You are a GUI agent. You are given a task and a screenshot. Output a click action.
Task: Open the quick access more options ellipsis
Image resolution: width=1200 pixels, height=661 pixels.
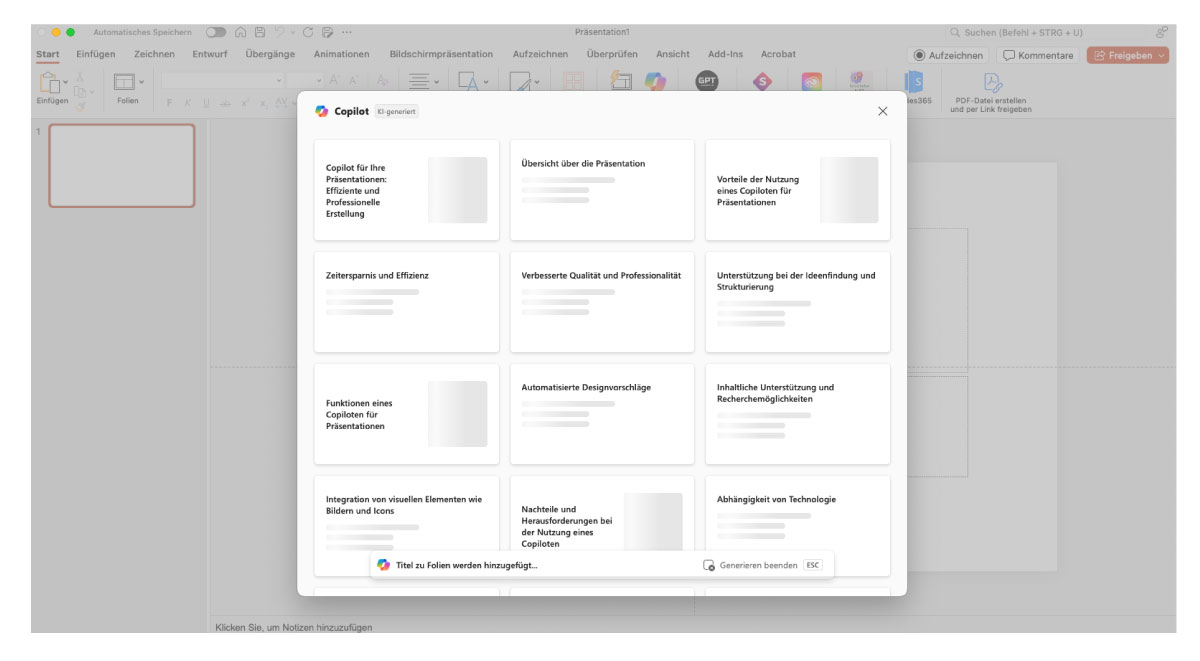point(346,32)
